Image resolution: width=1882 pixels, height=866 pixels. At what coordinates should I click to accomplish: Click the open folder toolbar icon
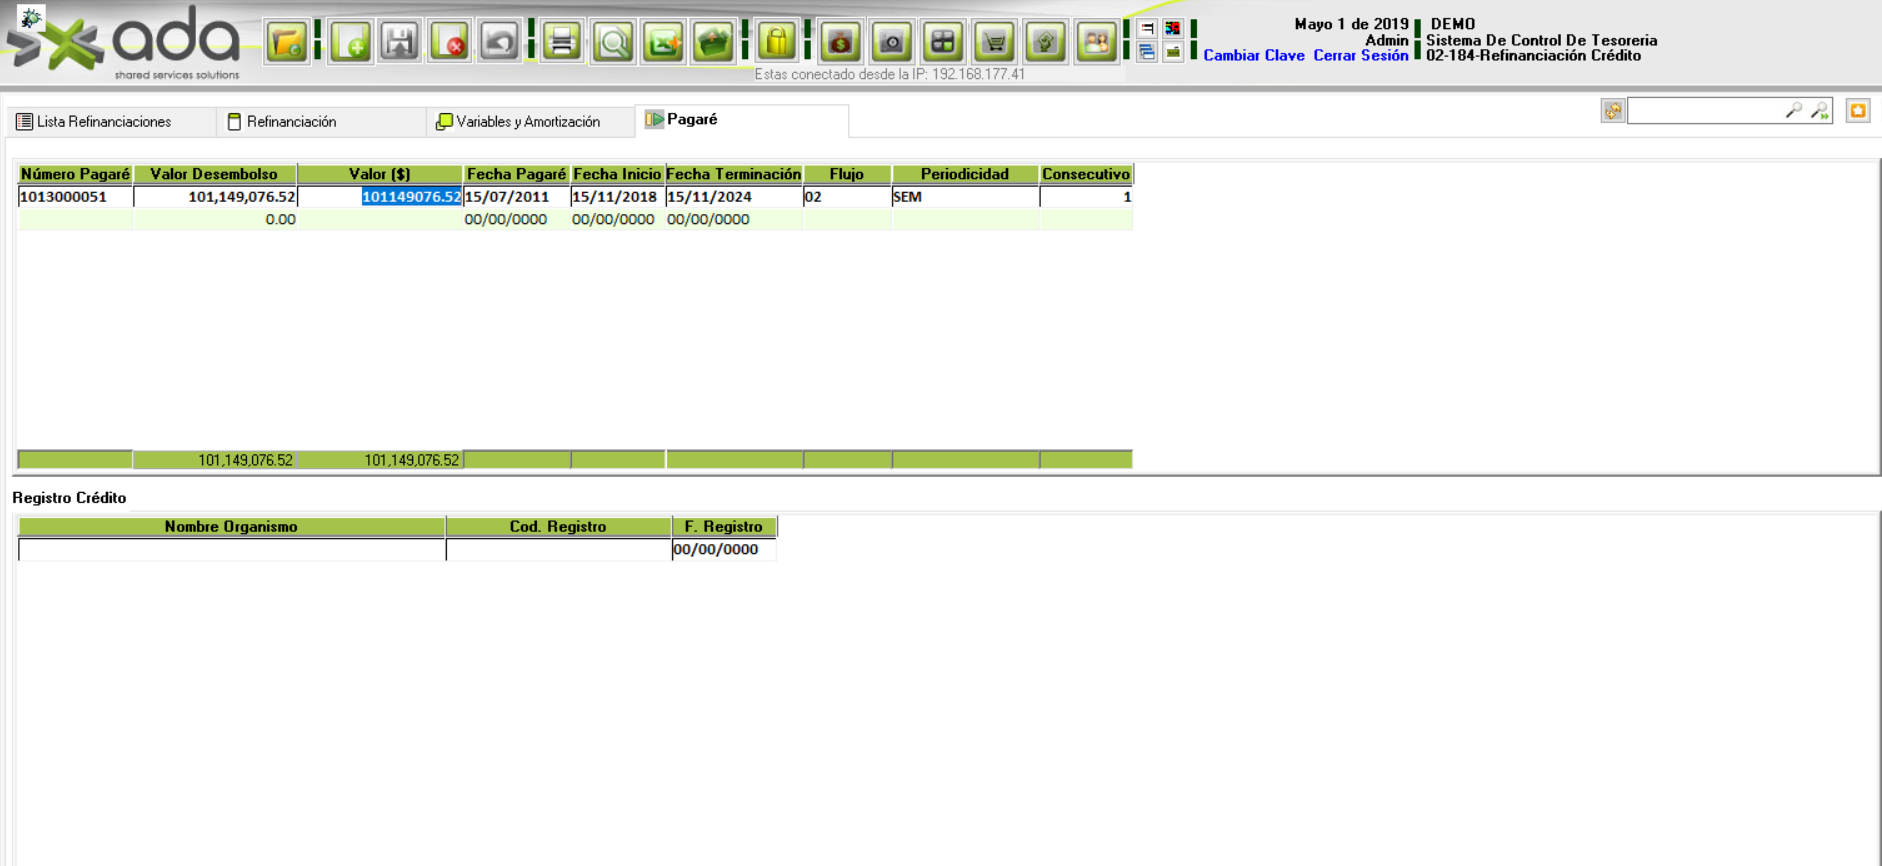287,42
